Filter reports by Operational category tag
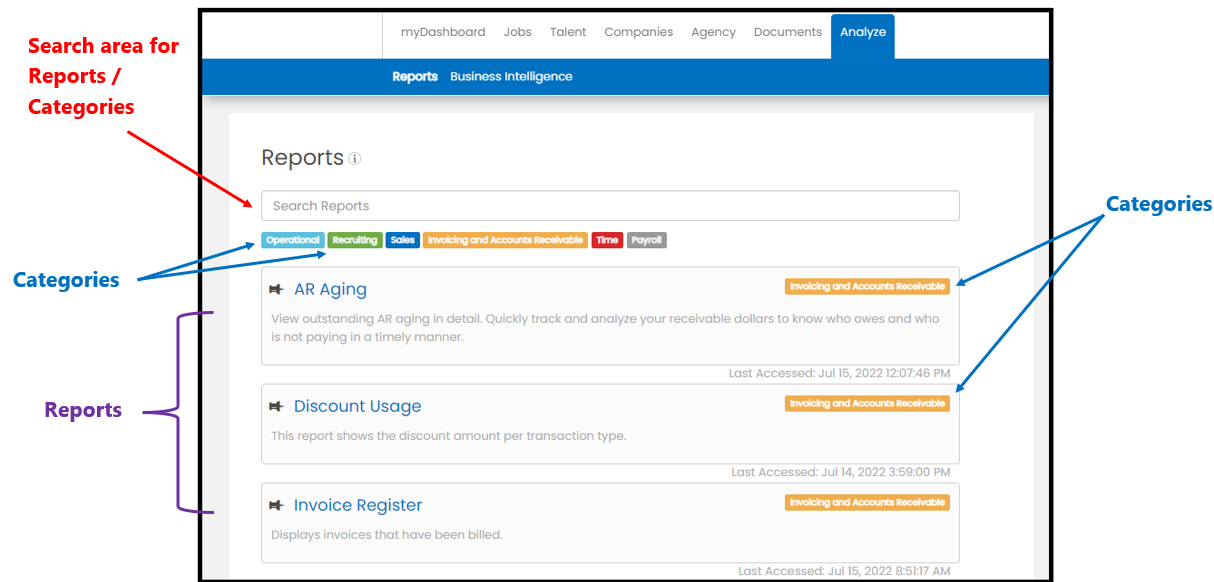 coord(293,240)
